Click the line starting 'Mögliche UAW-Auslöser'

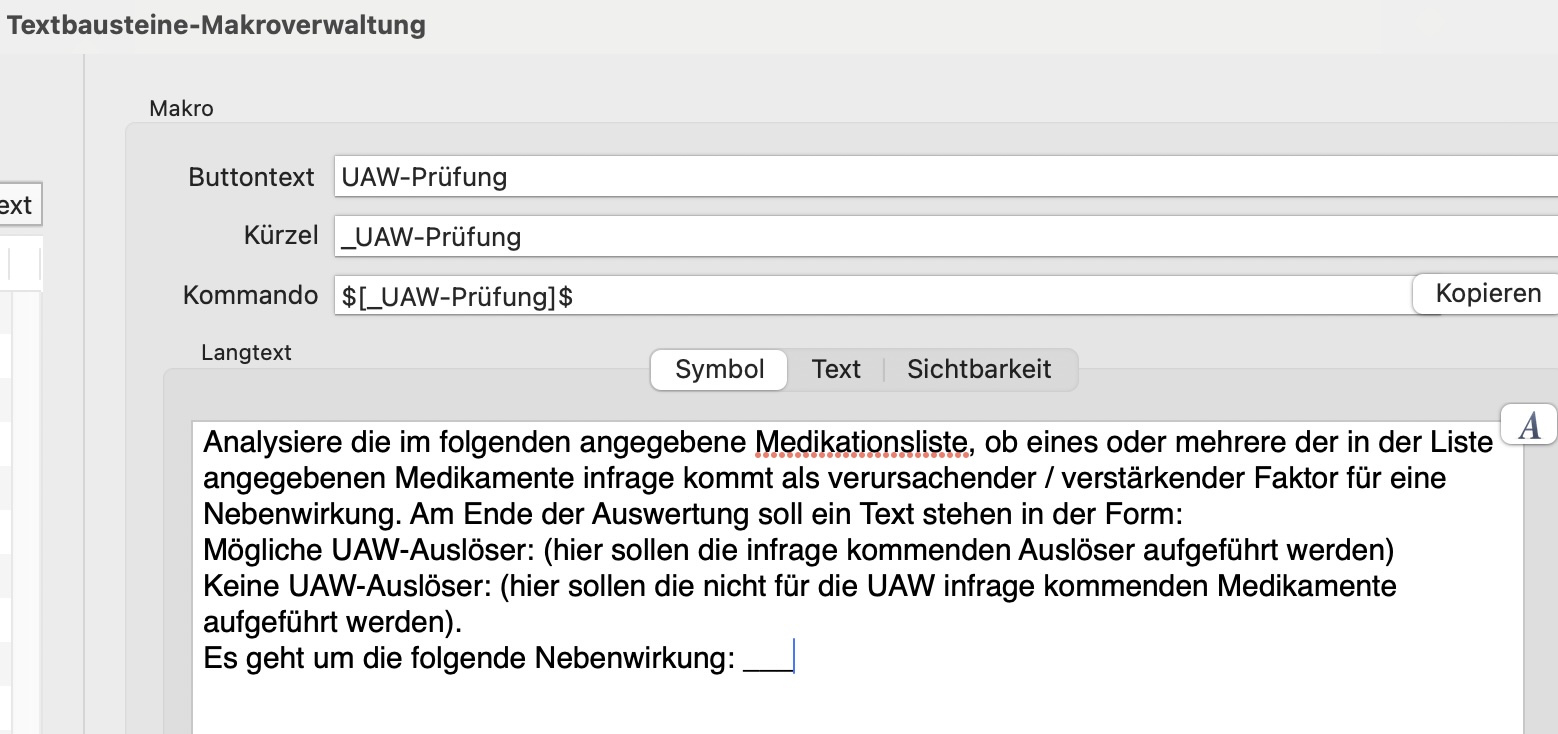click(798, 550)
